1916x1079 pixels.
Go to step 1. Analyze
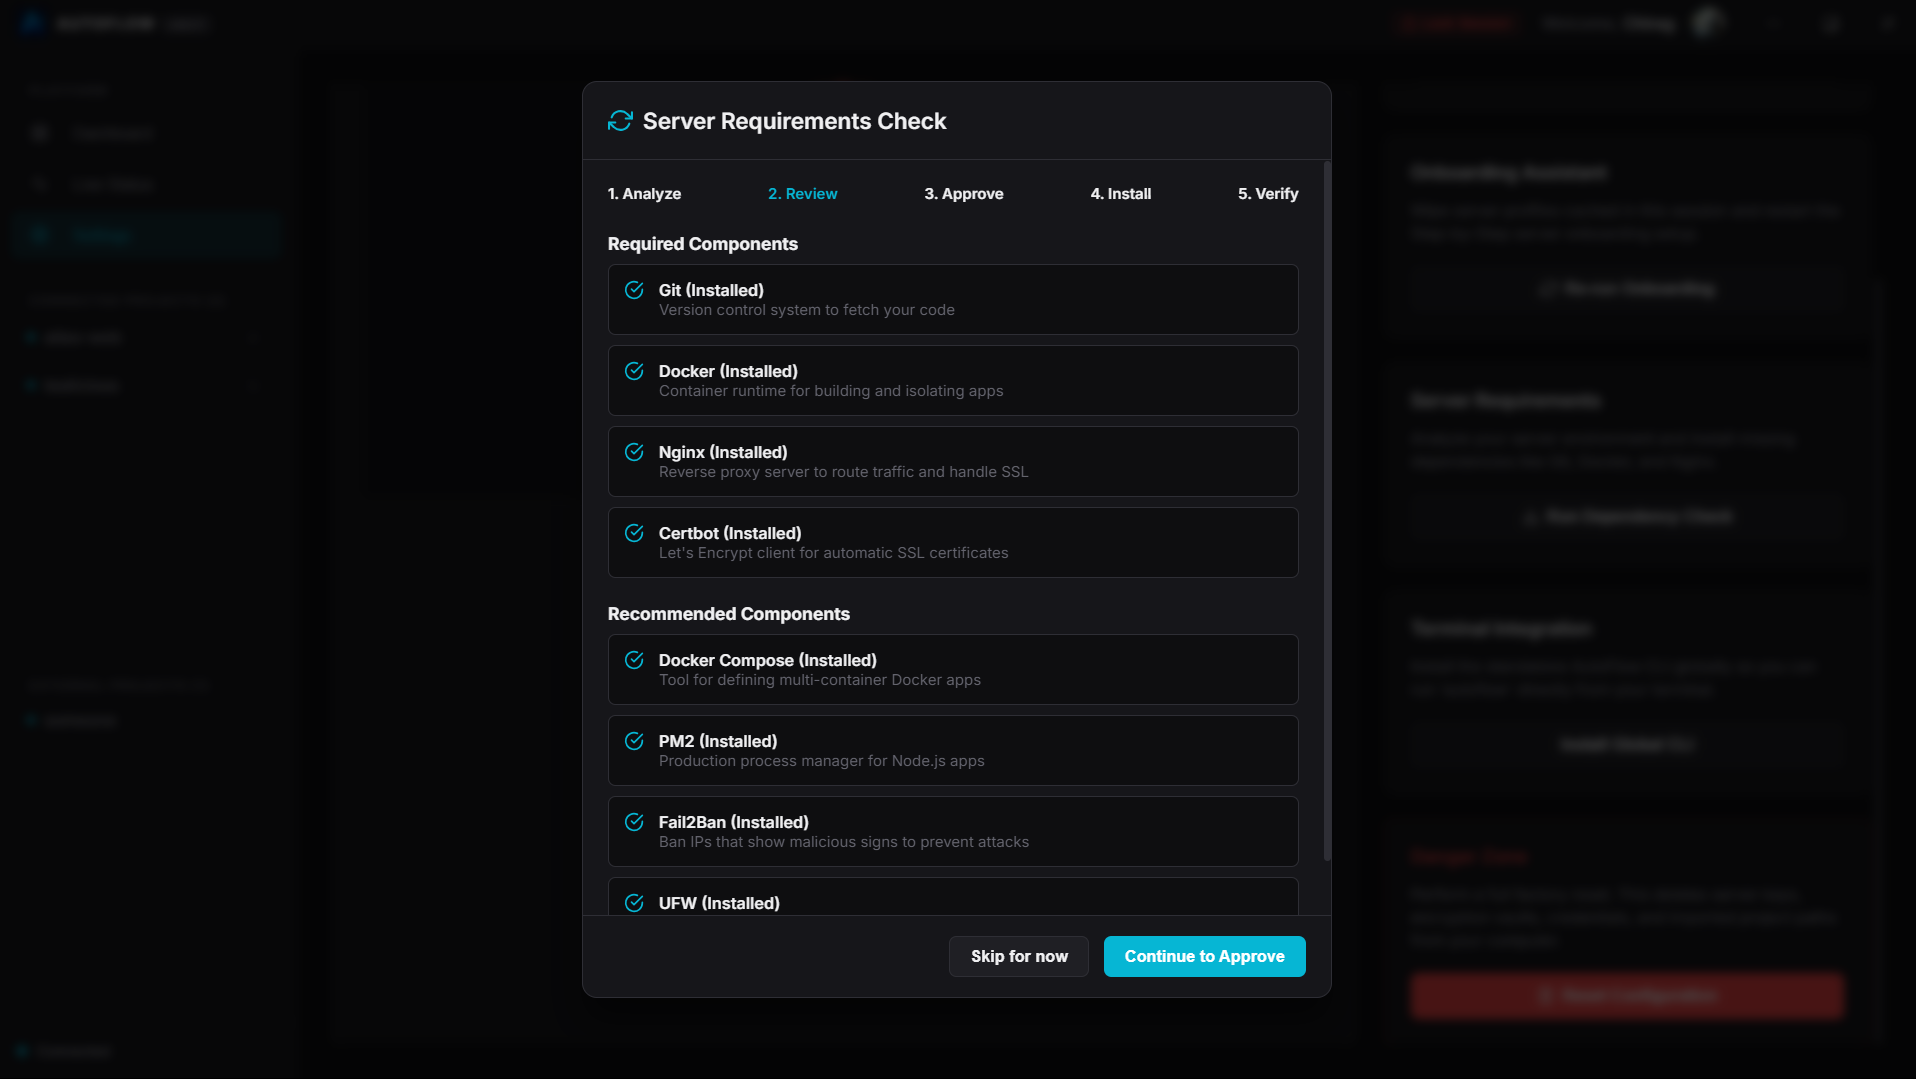coord(644,194)
